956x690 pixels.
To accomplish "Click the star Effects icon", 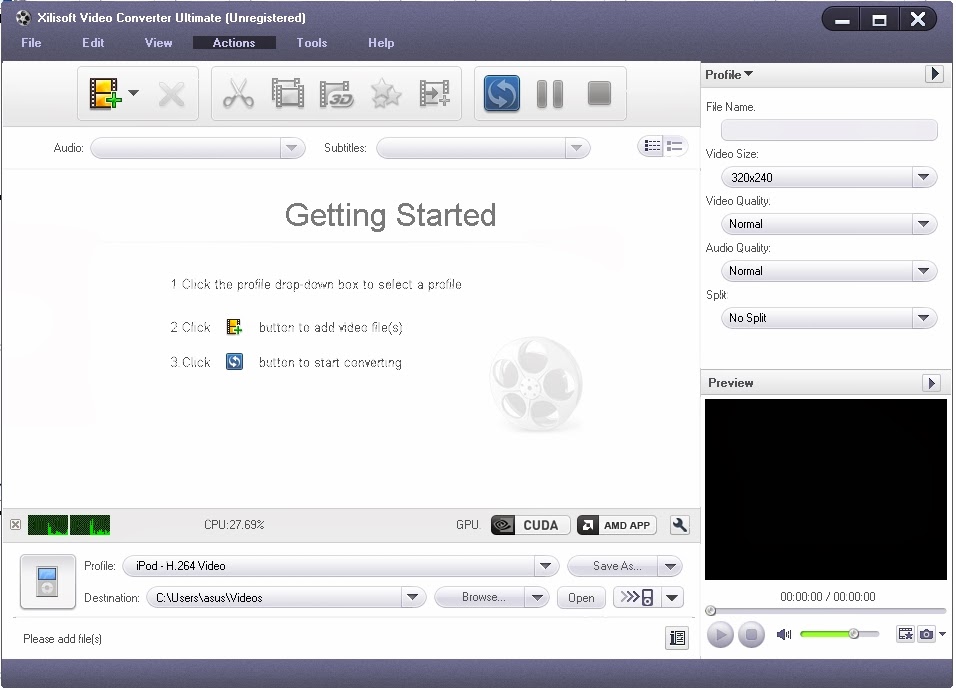I will point(385,93).
